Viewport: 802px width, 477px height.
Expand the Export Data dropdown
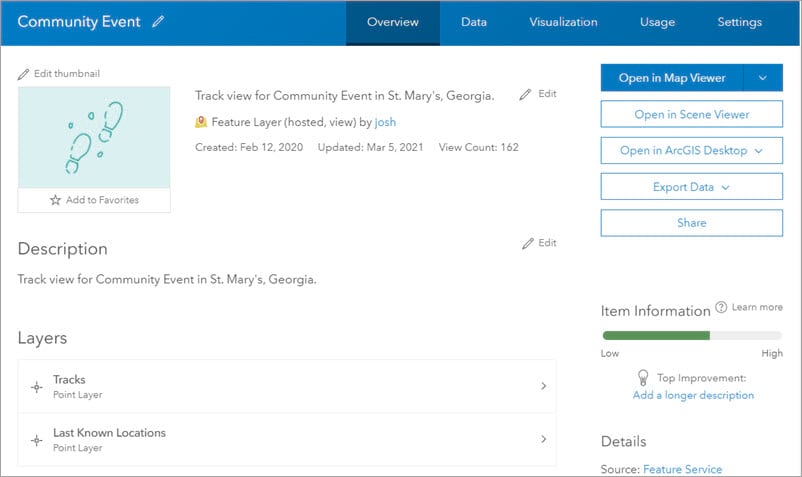coord(691,187)
